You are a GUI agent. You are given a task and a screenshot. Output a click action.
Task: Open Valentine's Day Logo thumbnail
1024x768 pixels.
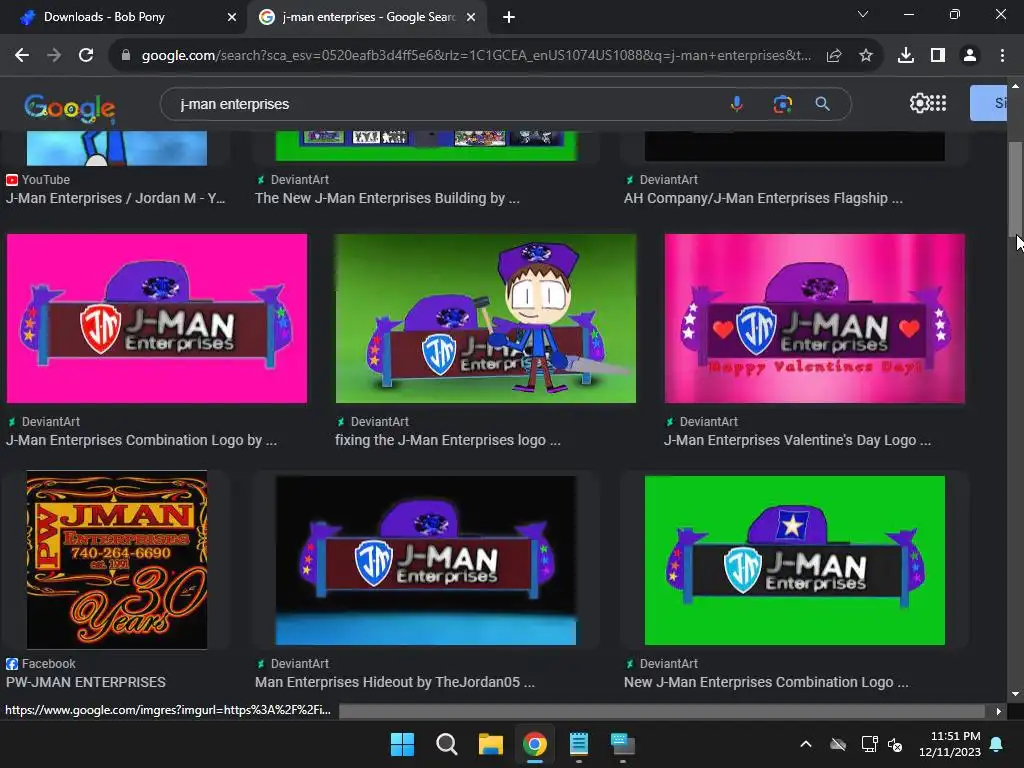pos(814,319)
